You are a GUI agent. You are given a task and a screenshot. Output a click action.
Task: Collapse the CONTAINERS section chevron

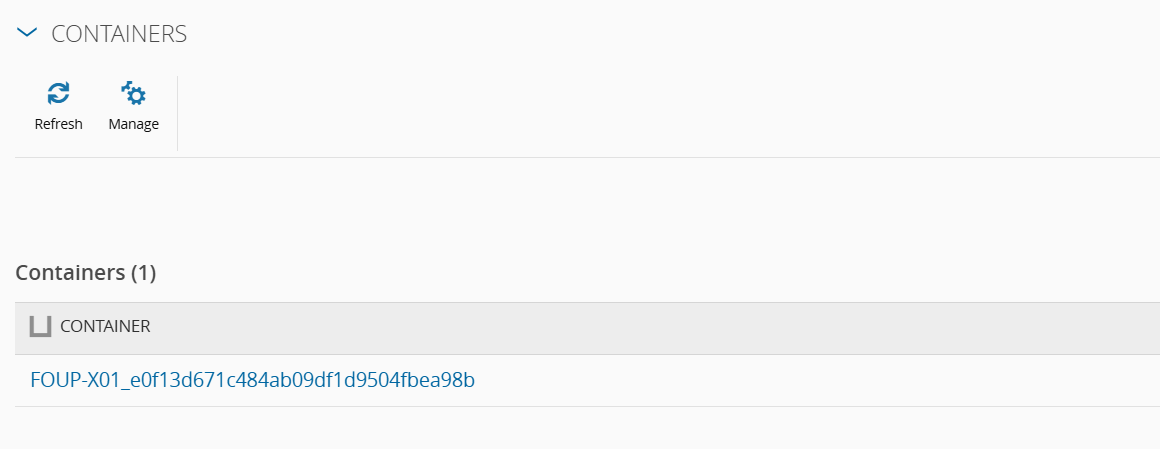click(27, 33)
